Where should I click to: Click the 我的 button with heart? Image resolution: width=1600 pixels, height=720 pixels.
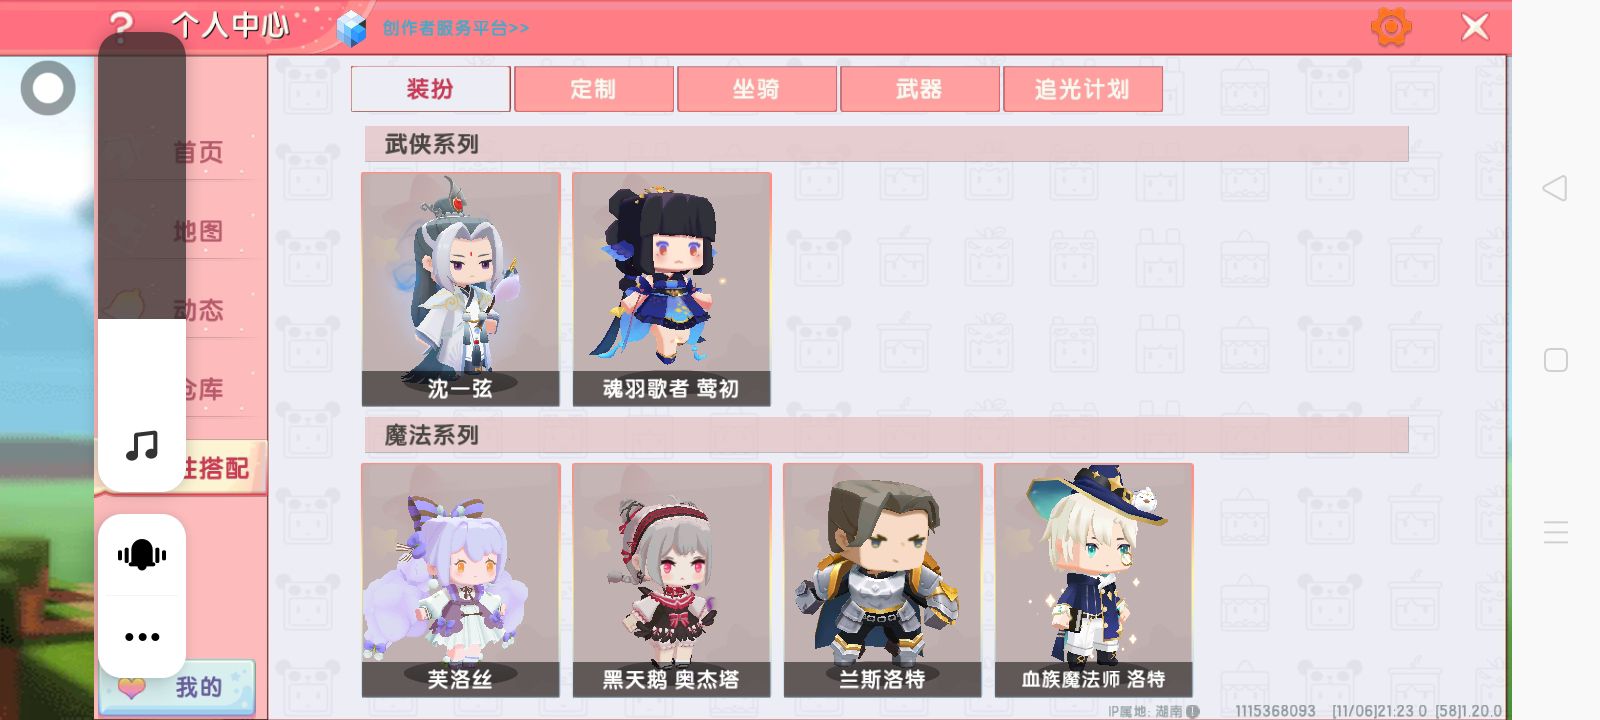click(177, 687)
